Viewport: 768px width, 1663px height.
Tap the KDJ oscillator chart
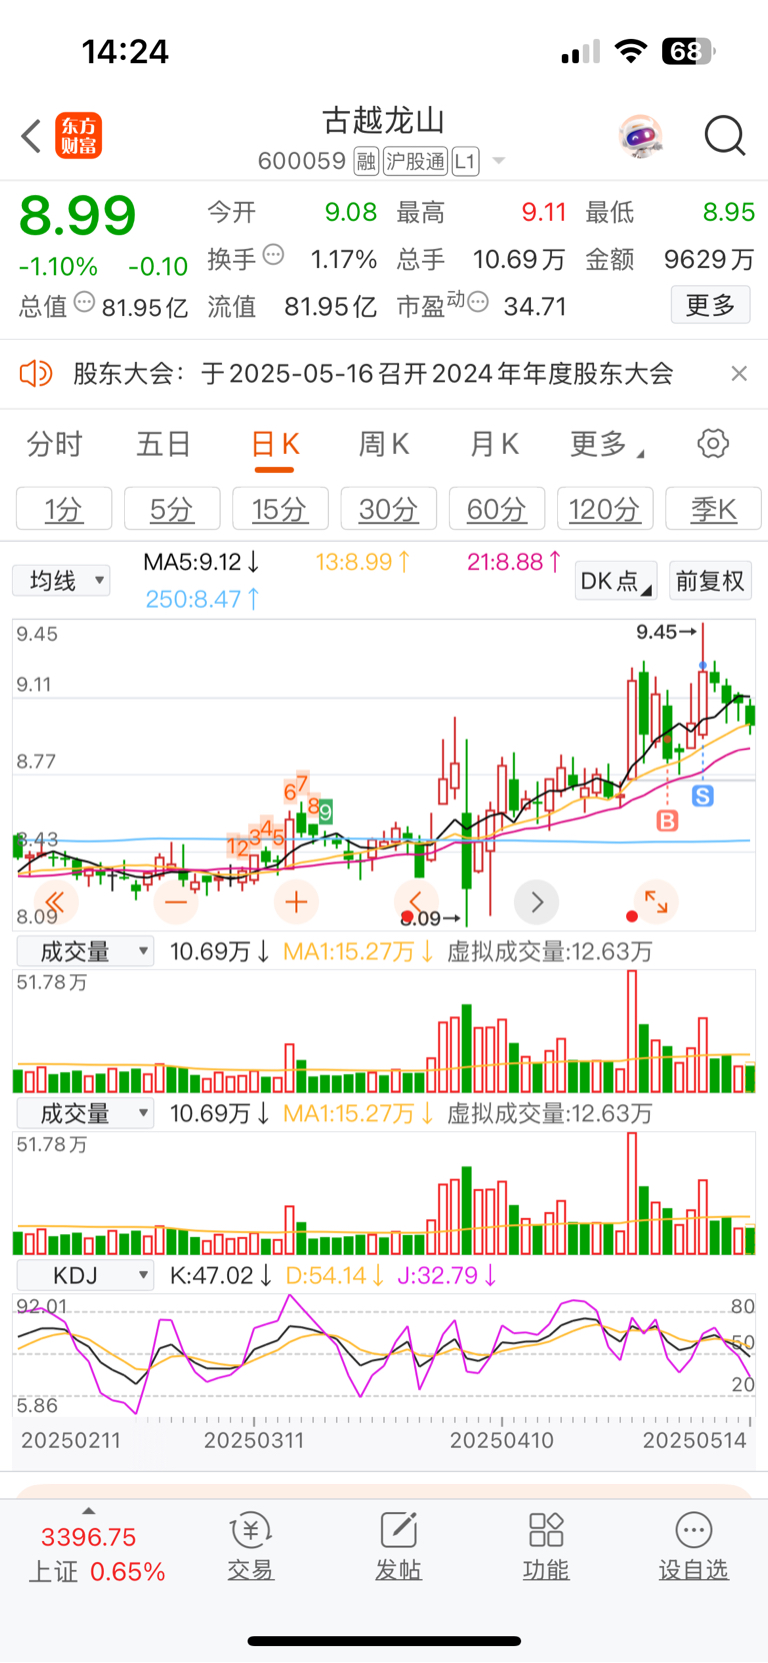point(384,1354)
